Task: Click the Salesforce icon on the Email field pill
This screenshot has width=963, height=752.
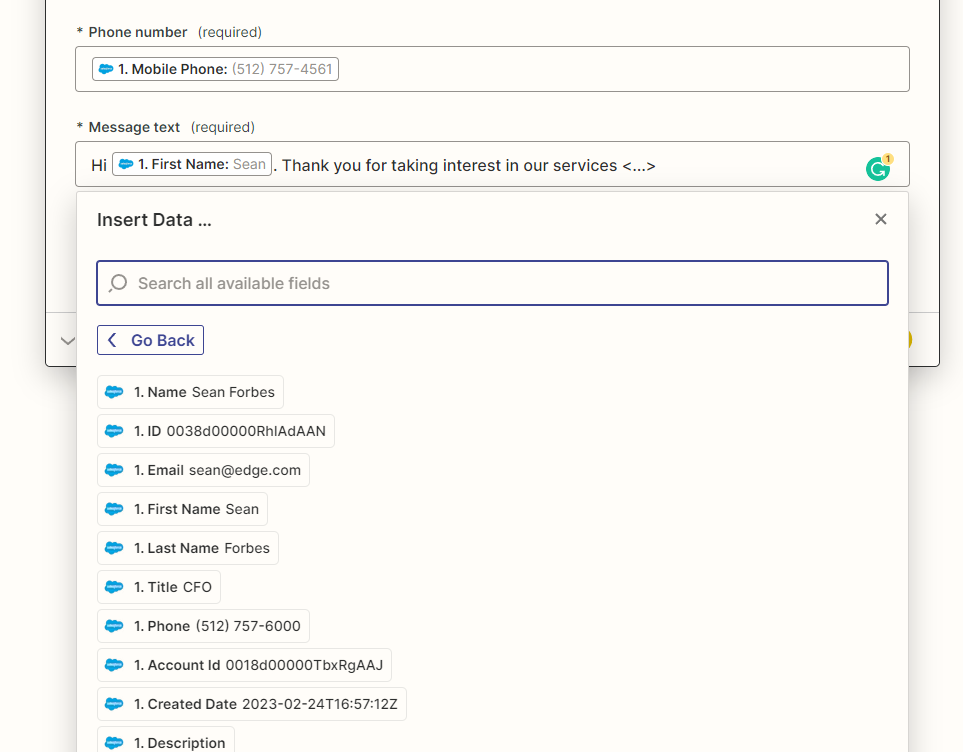Action: 114,469
